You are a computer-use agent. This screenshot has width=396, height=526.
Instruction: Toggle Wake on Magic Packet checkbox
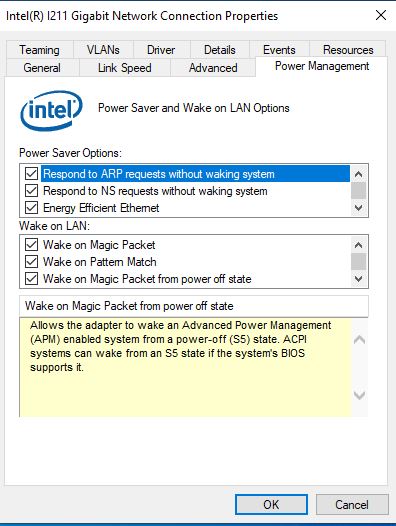click(32, 245)
